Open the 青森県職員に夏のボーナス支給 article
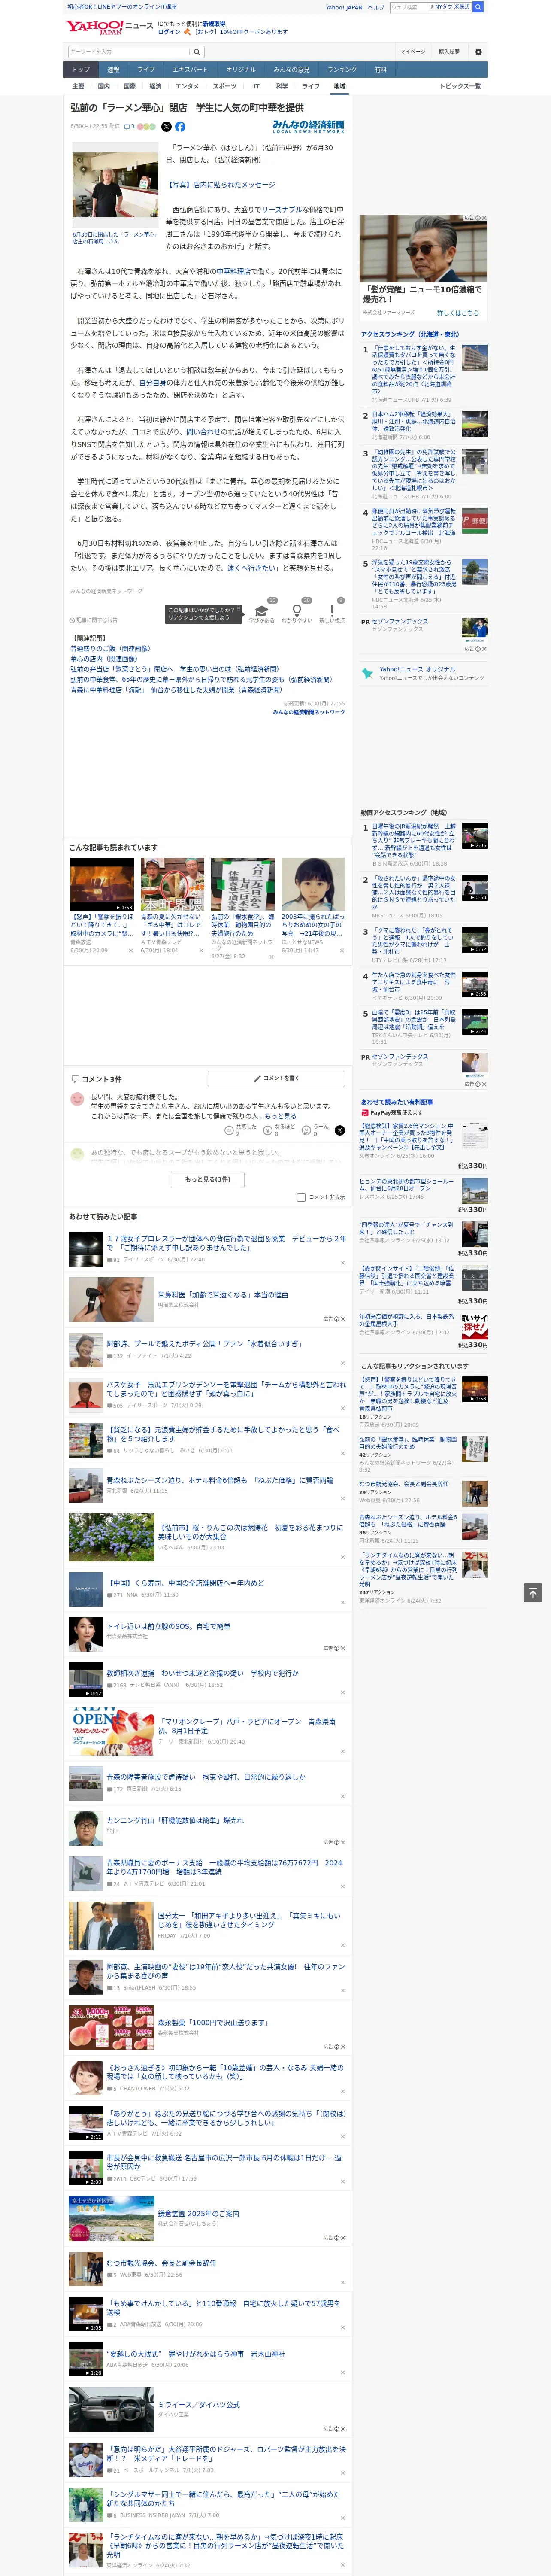The width and height of the screenshot is (551, 2576). pos(224,1868)
